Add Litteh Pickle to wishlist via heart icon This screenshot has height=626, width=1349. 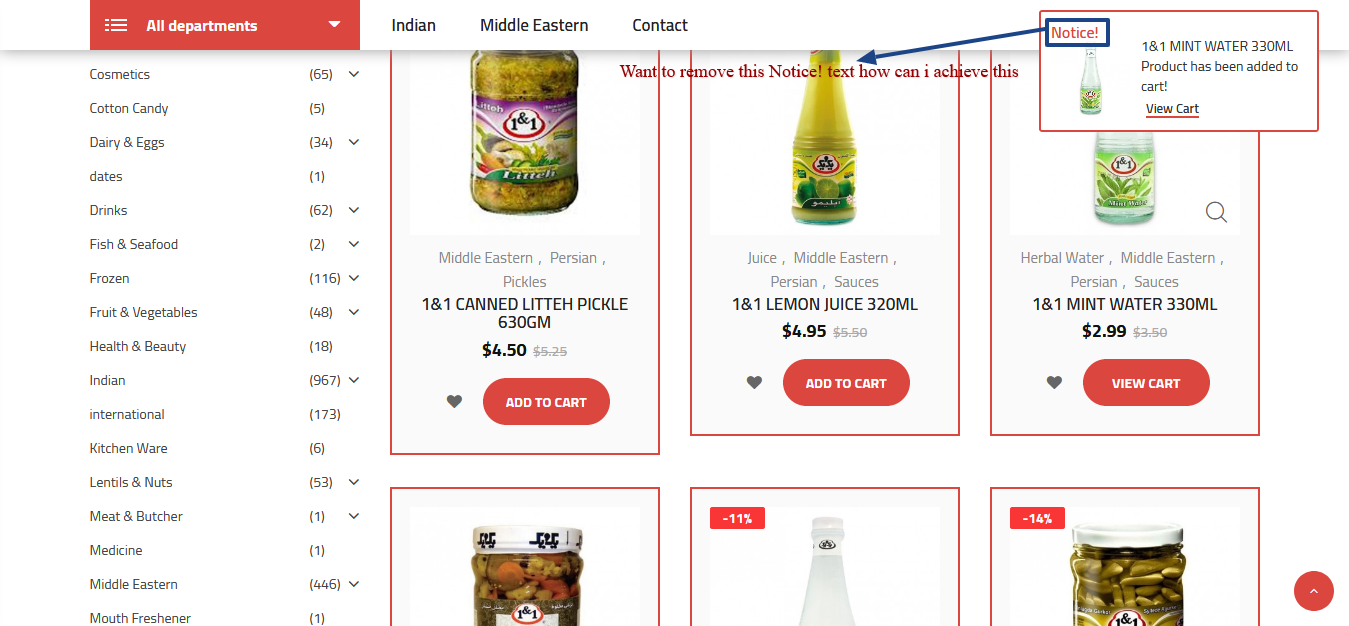tap(454, 402)
